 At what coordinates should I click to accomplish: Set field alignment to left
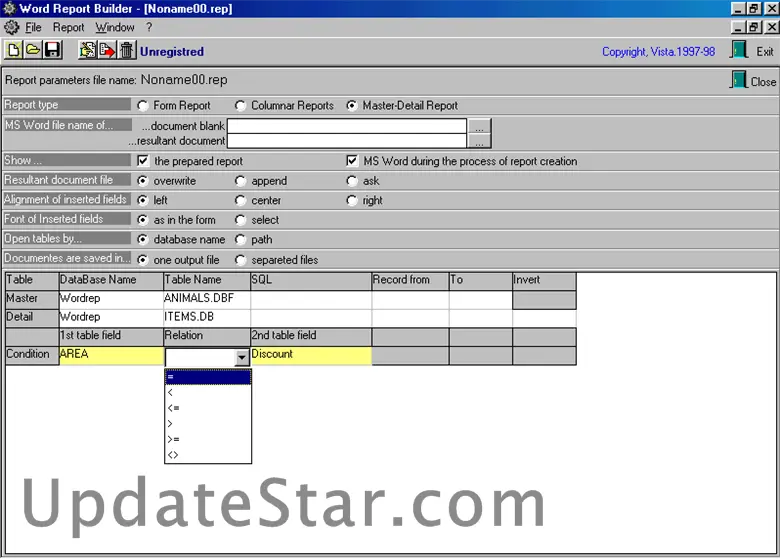click(143, 200)
